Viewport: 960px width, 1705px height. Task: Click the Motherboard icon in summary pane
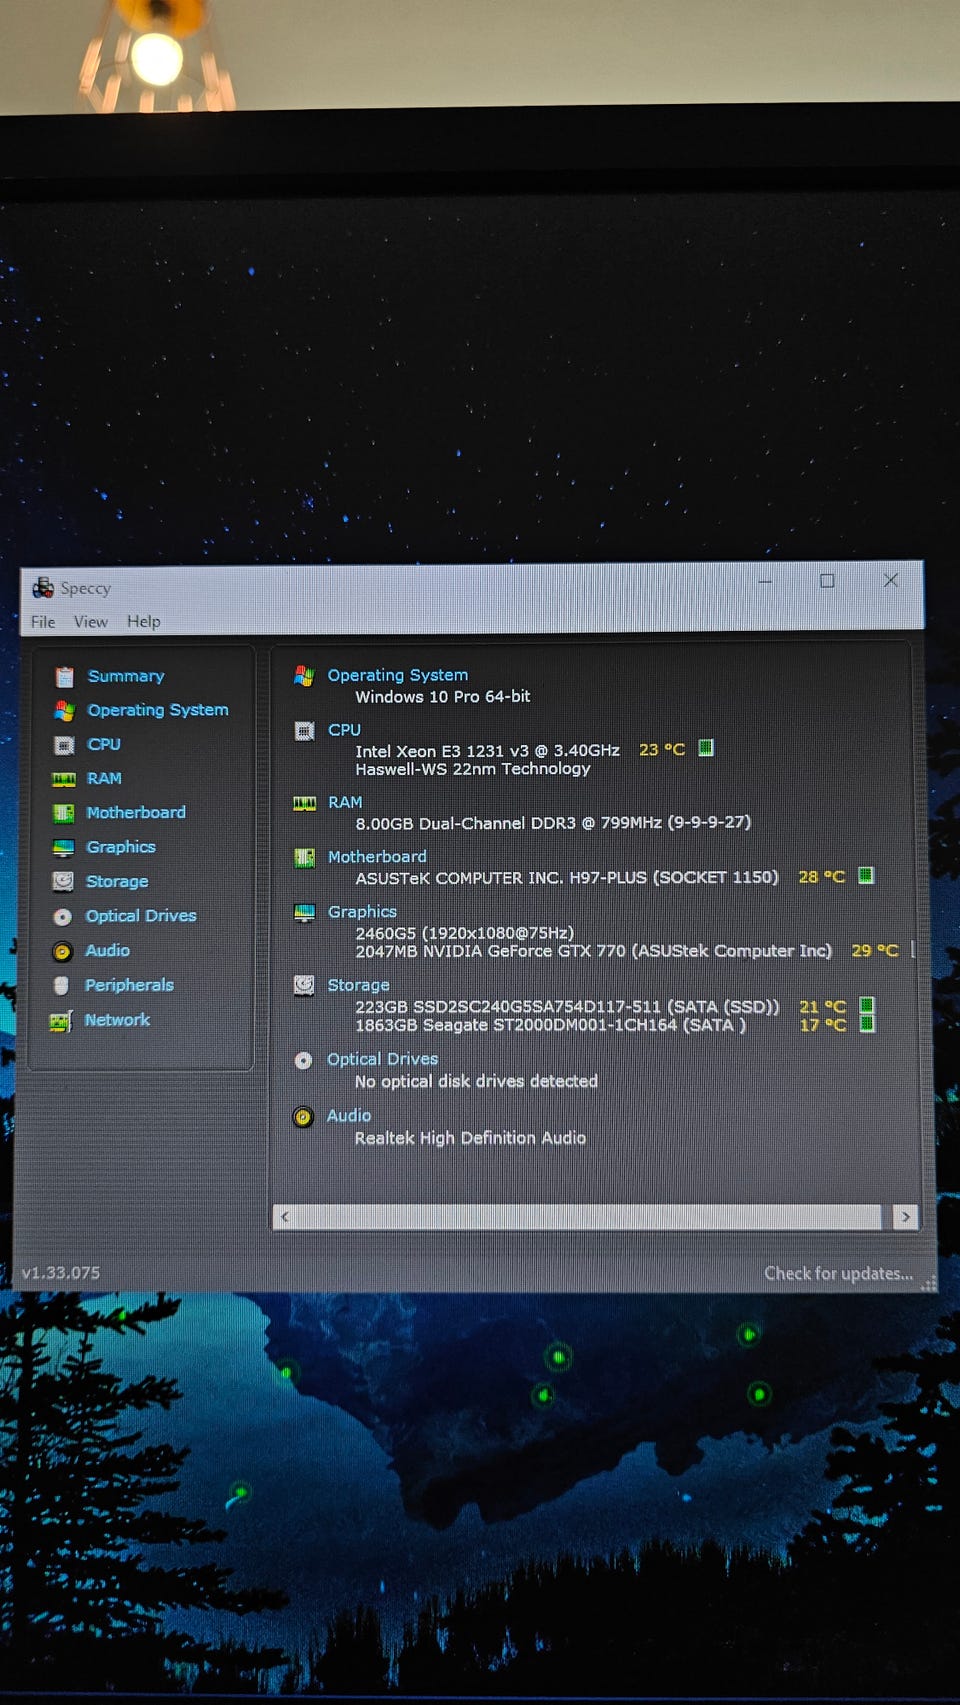point(304,858)
